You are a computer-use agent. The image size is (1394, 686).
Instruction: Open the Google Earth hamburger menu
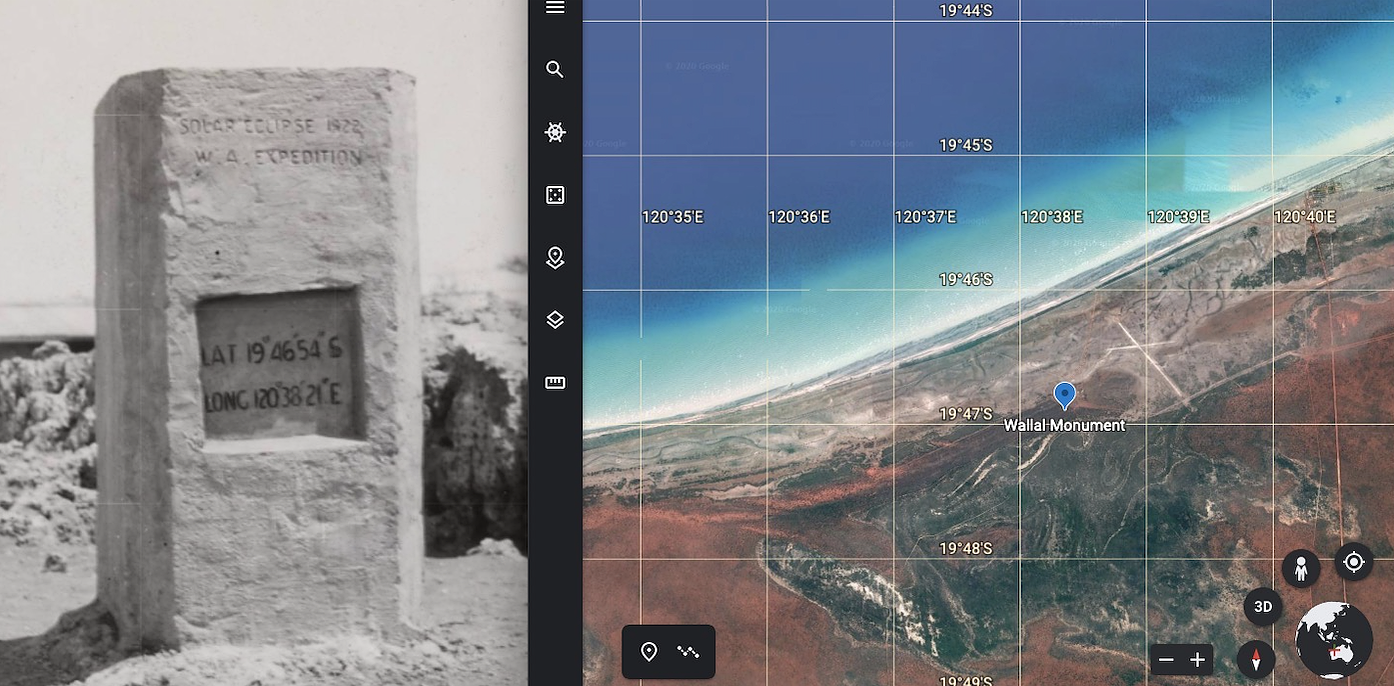[x=555, y=8]
